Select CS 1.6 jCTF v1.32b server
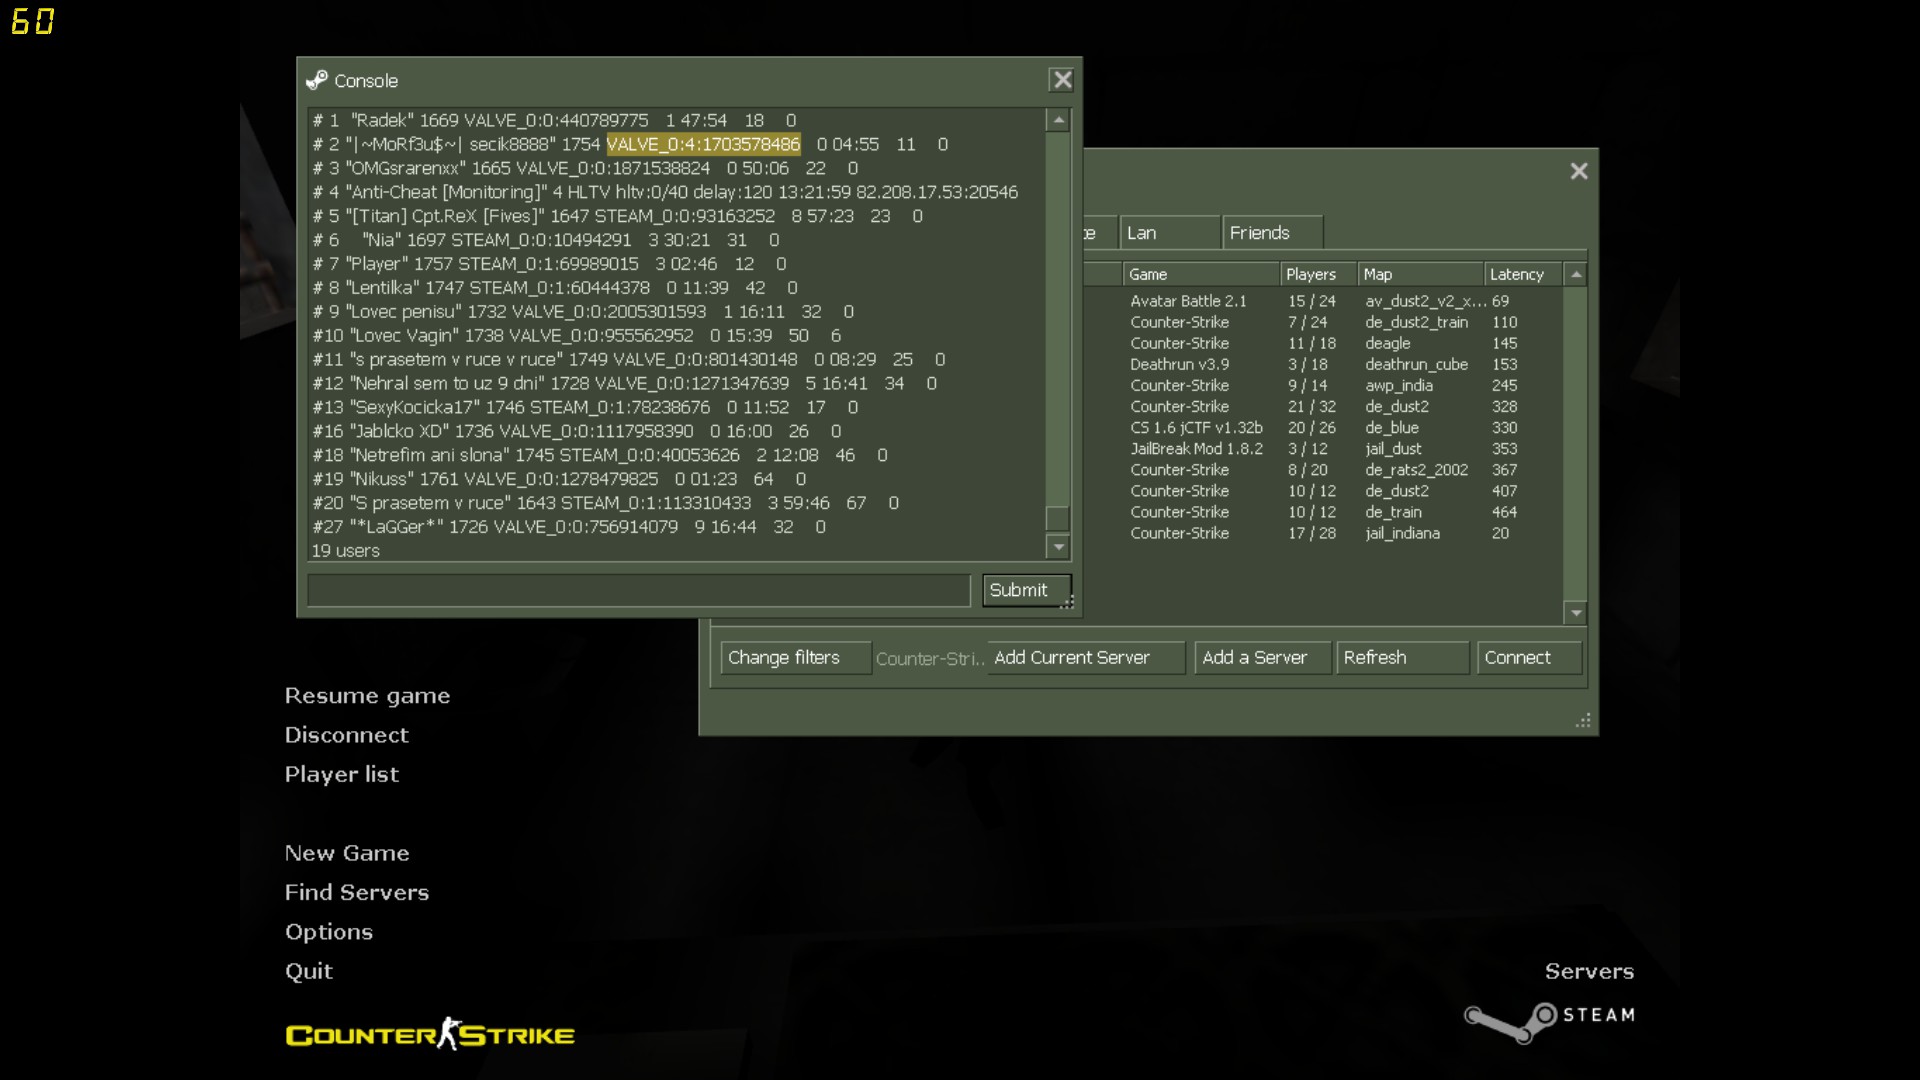This screenshot has height=1080, width=1920. [x=1322, y=428]
